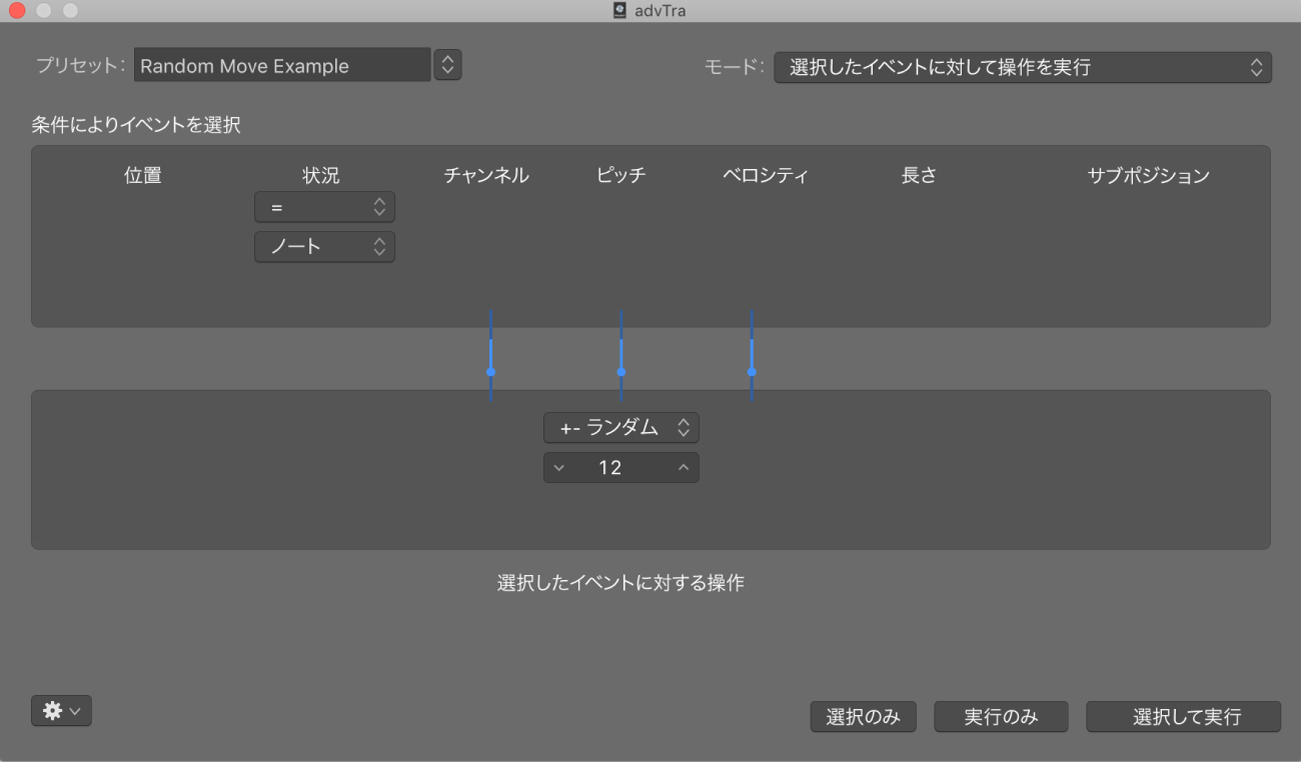
Task: Click the ベロシティ column header
Action: pyautogui.click(x=765, y=175)
